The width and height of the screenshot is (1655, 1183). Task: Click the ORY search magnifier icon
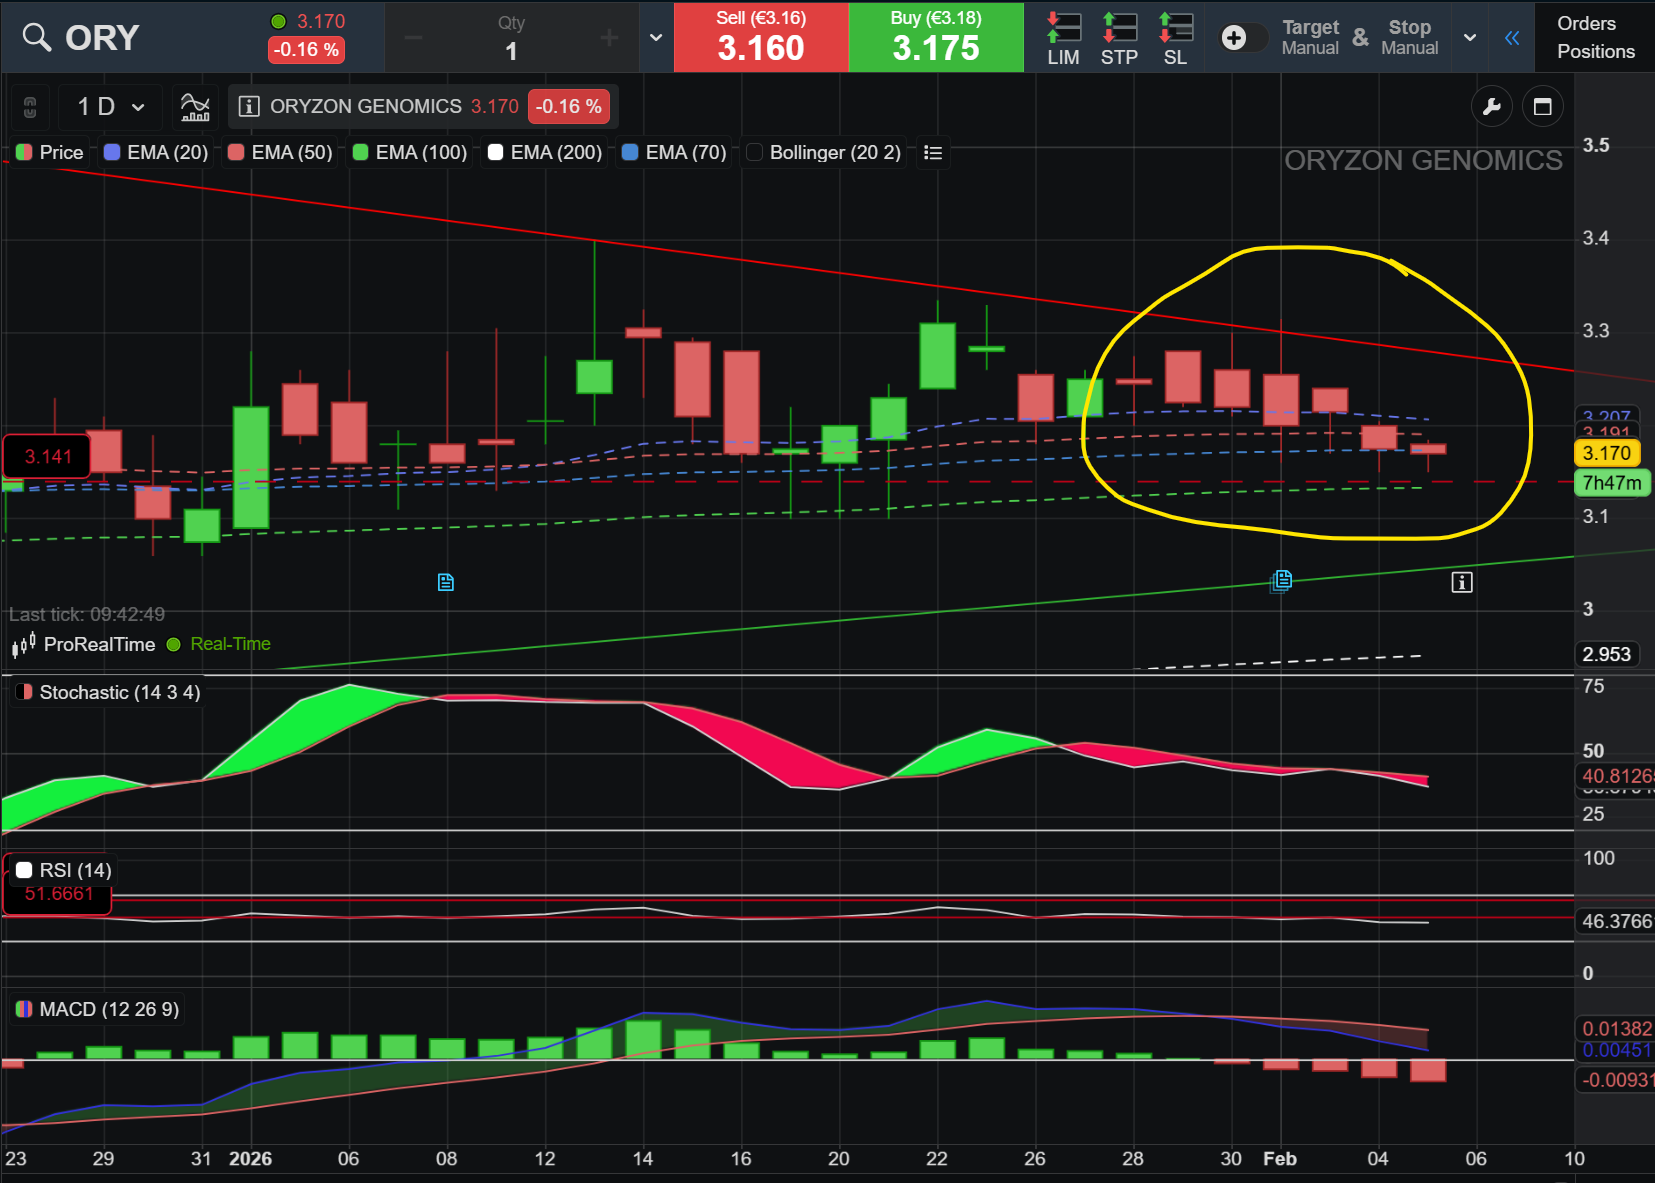(37, 37)
